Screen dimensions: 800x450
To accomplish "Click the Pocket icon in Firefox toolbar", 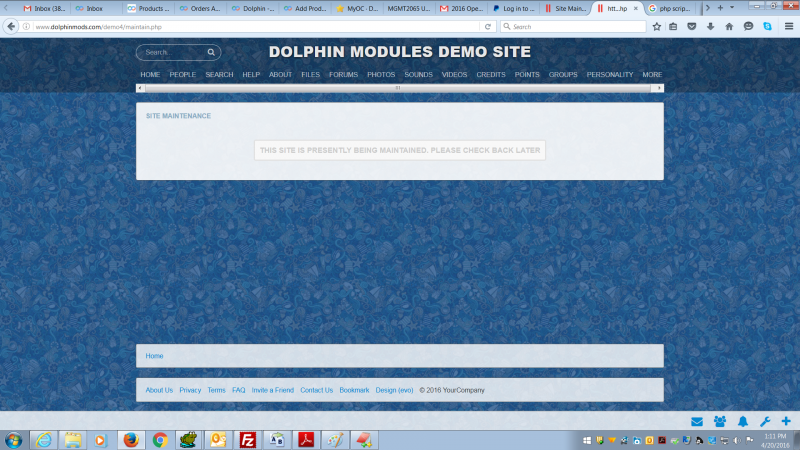I will [x=692, y=27].
